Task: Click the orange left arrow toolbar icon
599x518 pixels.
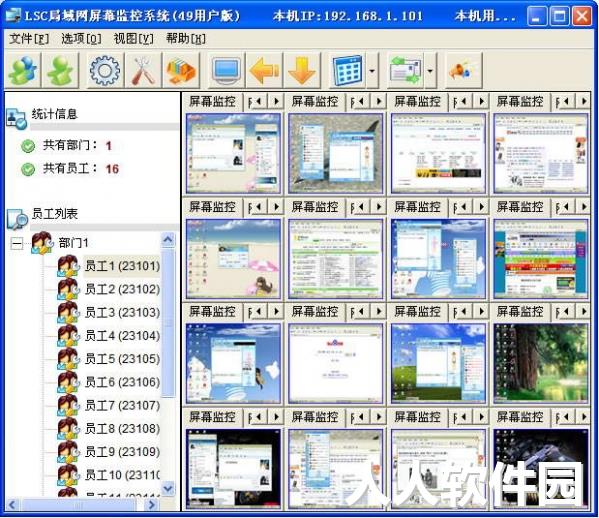Action: (264, 70)
